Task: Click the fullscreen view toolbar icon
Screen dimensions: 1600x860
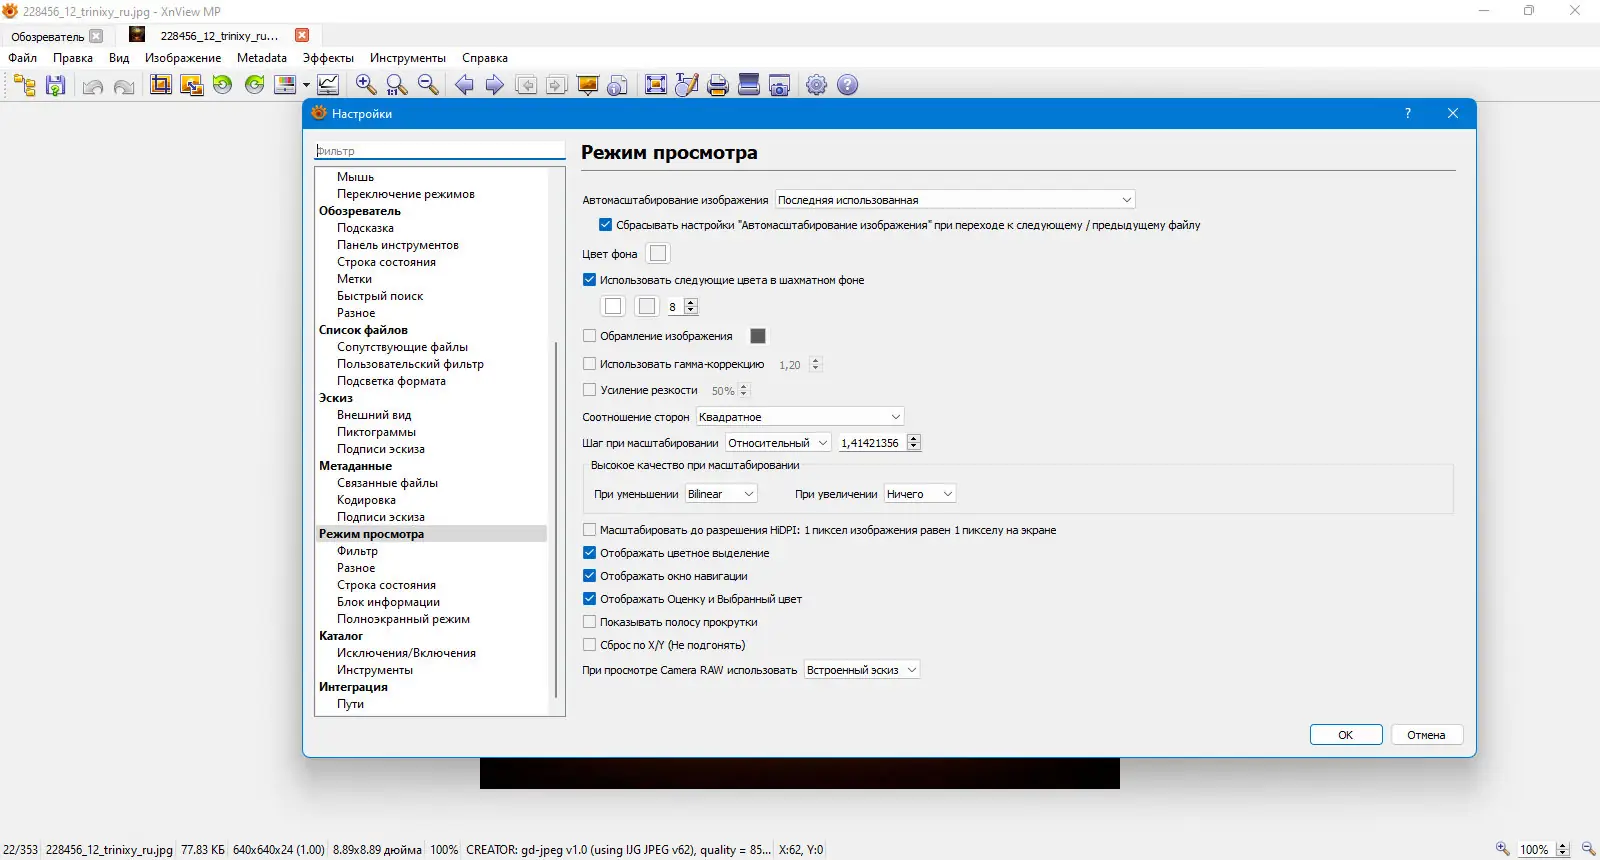Action: click(x=655, y=85)
